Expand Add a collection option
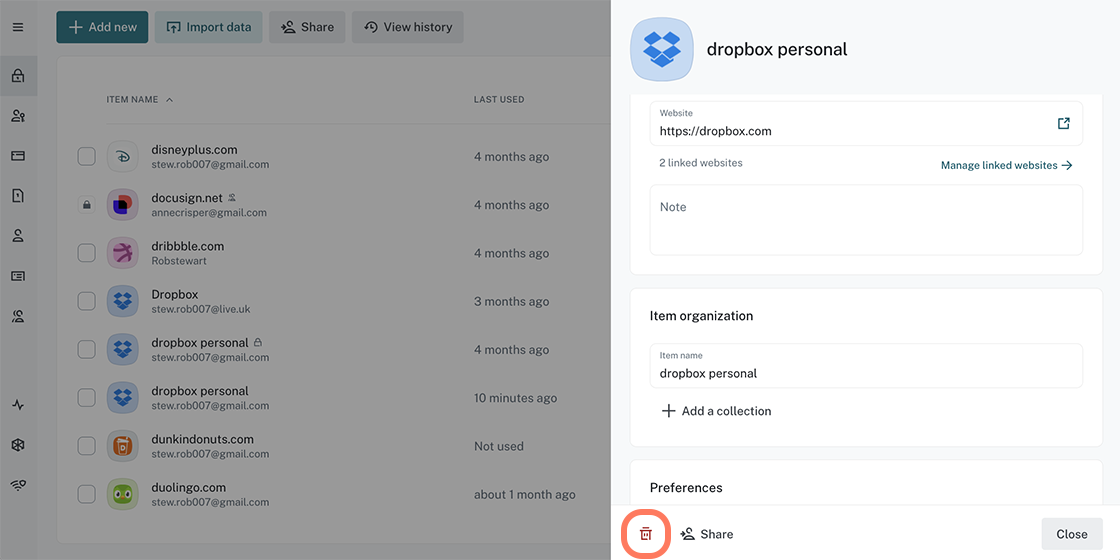 (716, 411)
